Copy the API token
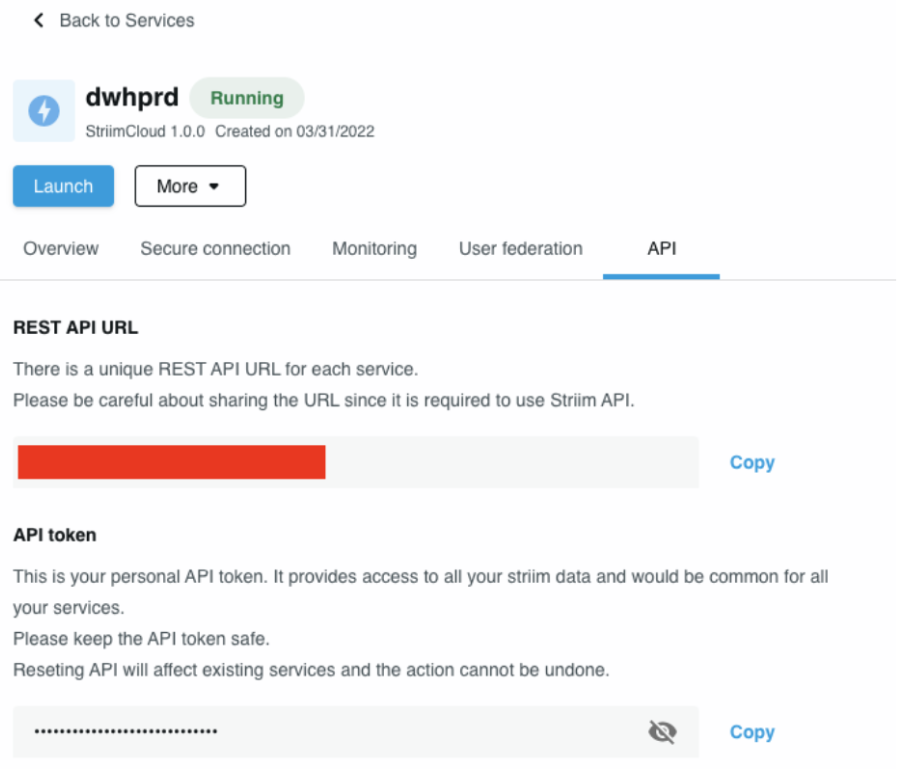910x769 pixels. 752,732
